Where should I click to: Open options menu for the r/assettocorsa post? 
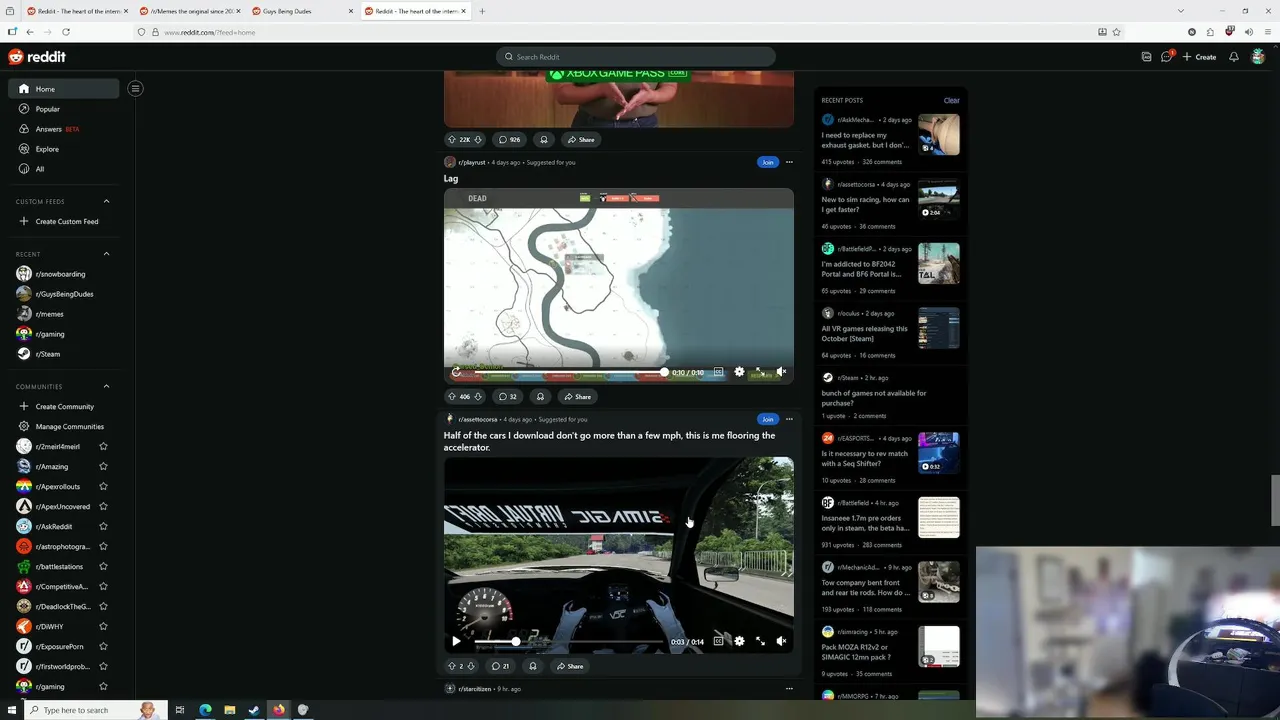pyautogui.click(x=789, y=419)
